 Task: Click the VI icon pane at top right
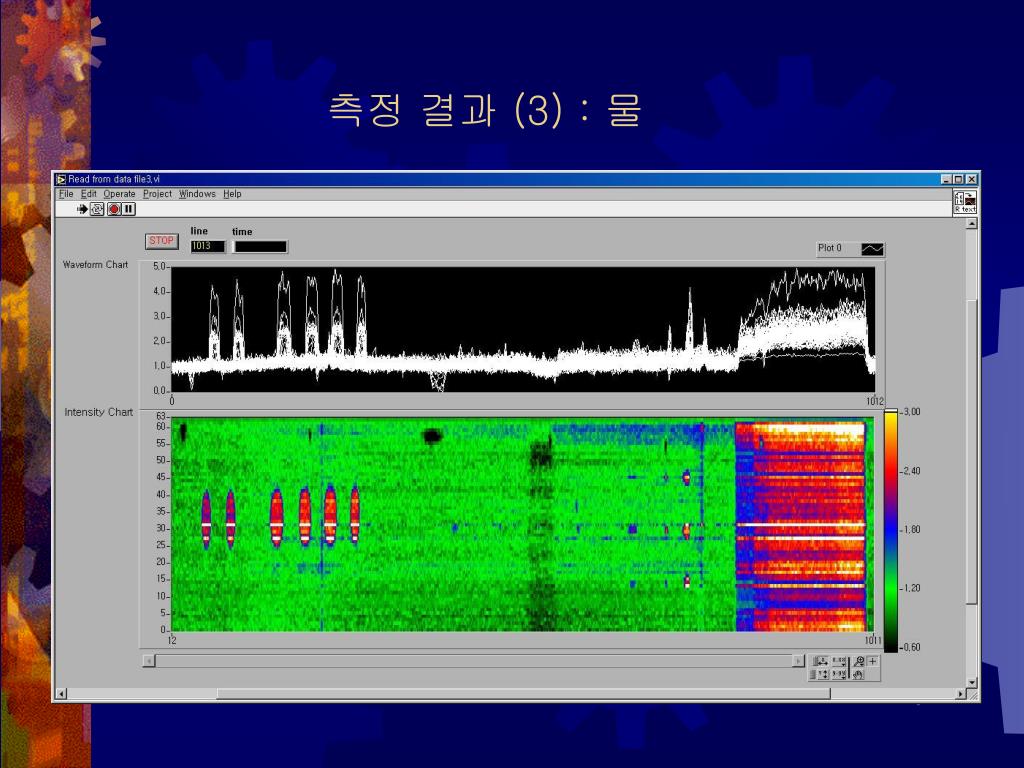[965, 201]
